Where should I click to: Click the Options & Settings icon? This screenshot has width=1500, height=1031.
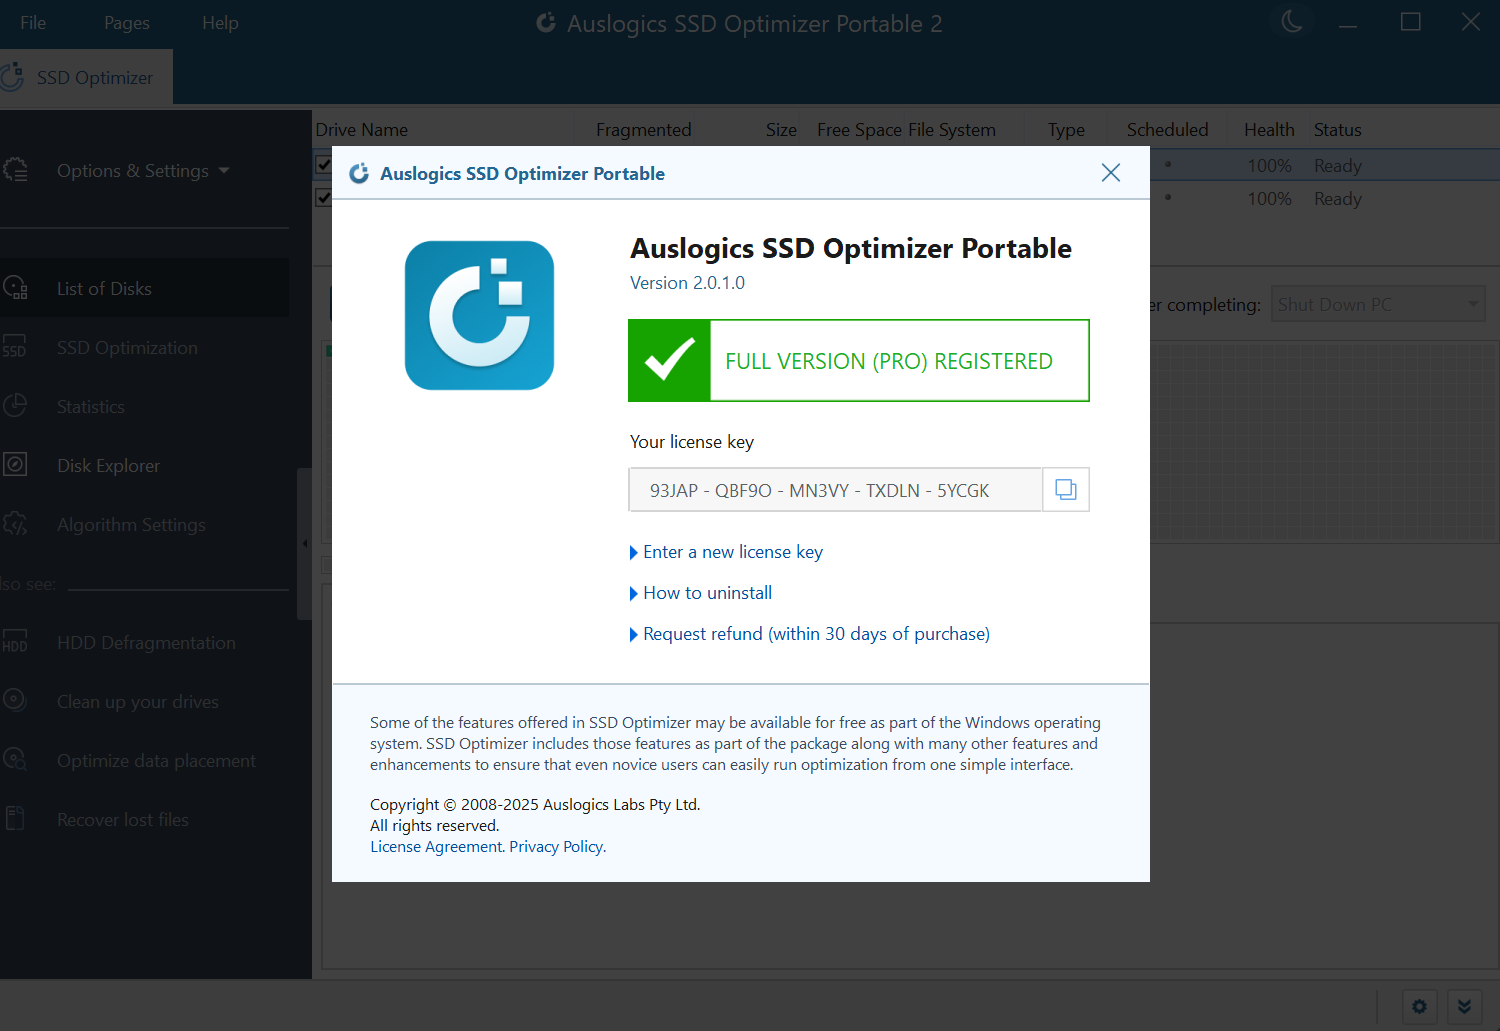click(x=15, y=170)
